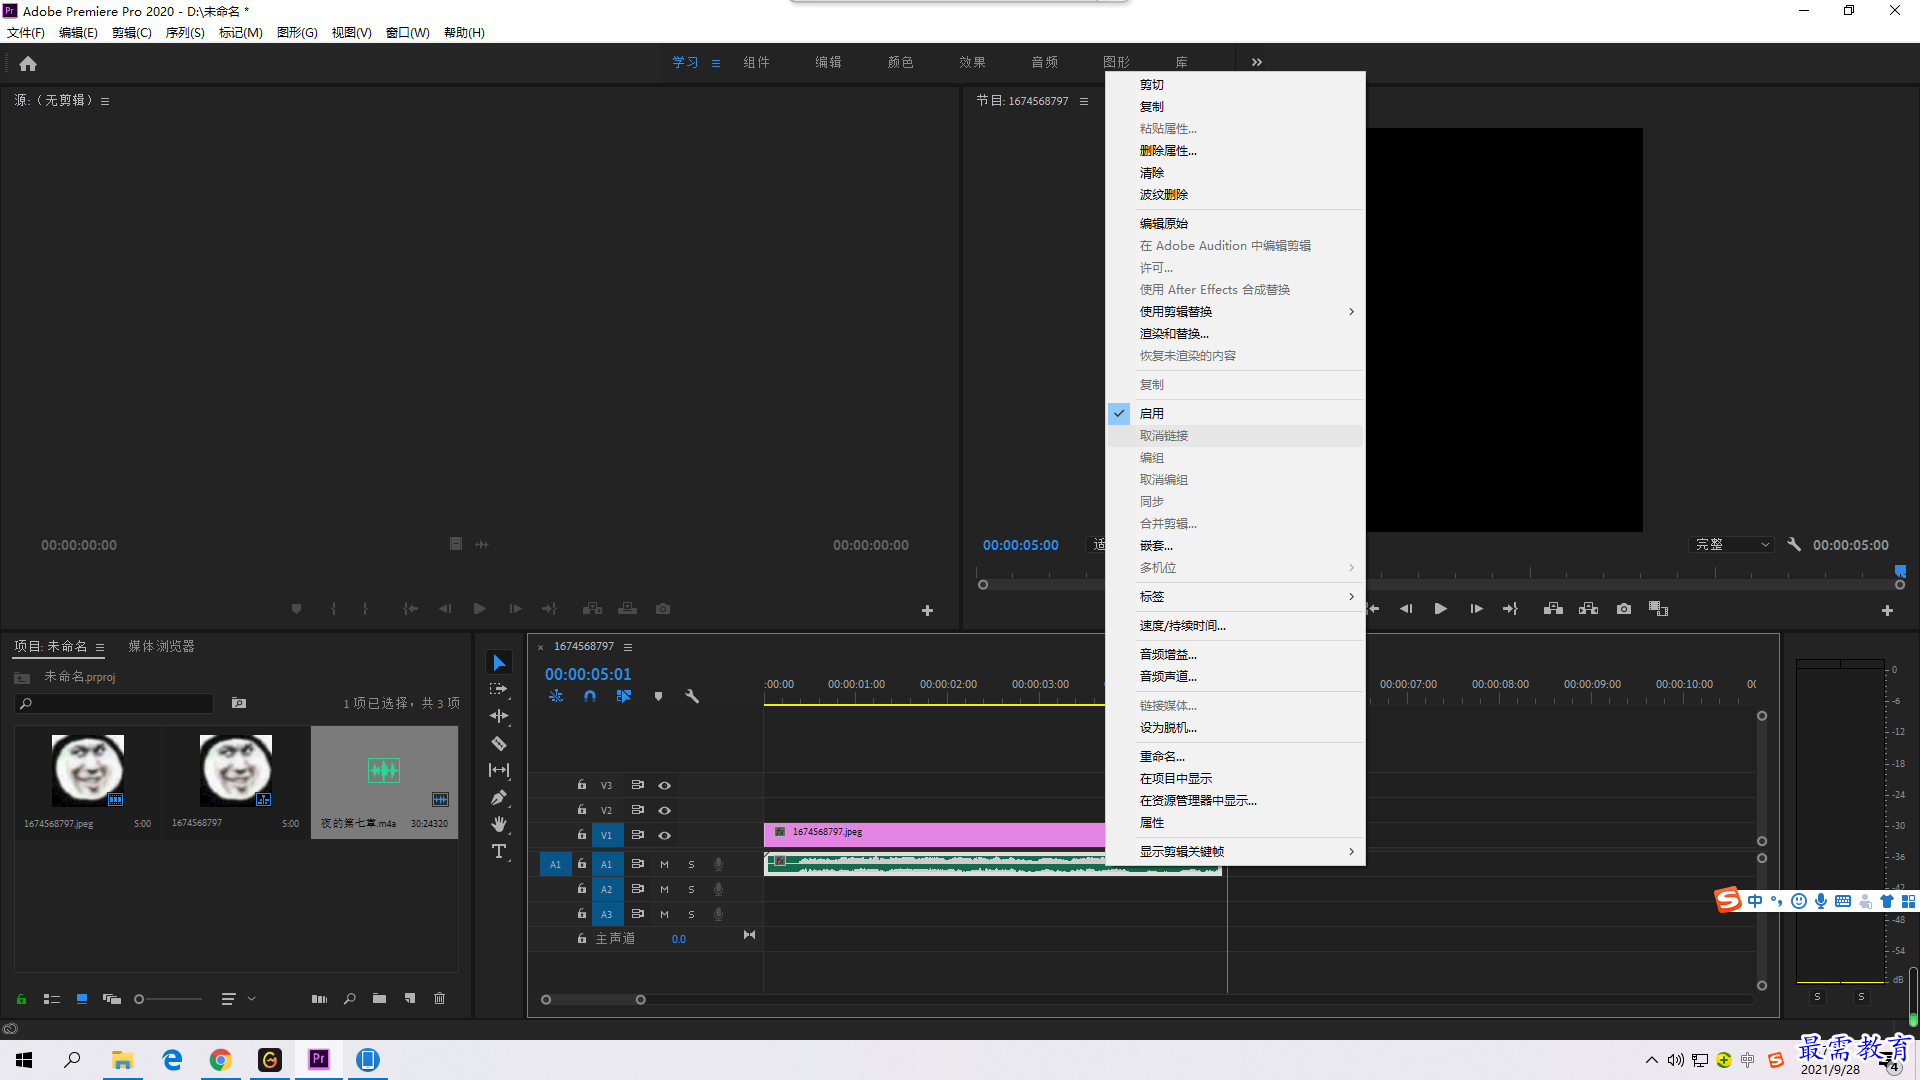1920x1080 pixels.
Task: Delete selected item with trash icon
Action: click(439, 999)
